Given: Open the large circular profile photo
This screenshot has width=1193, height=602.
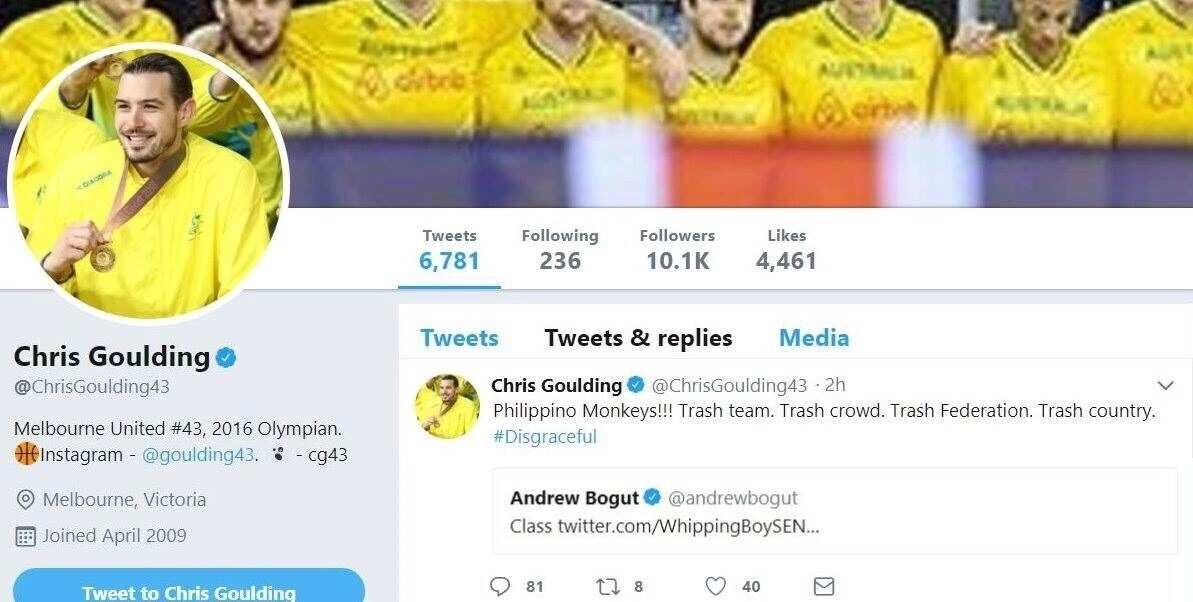Looking at the screenshot, I should point(149,183).
